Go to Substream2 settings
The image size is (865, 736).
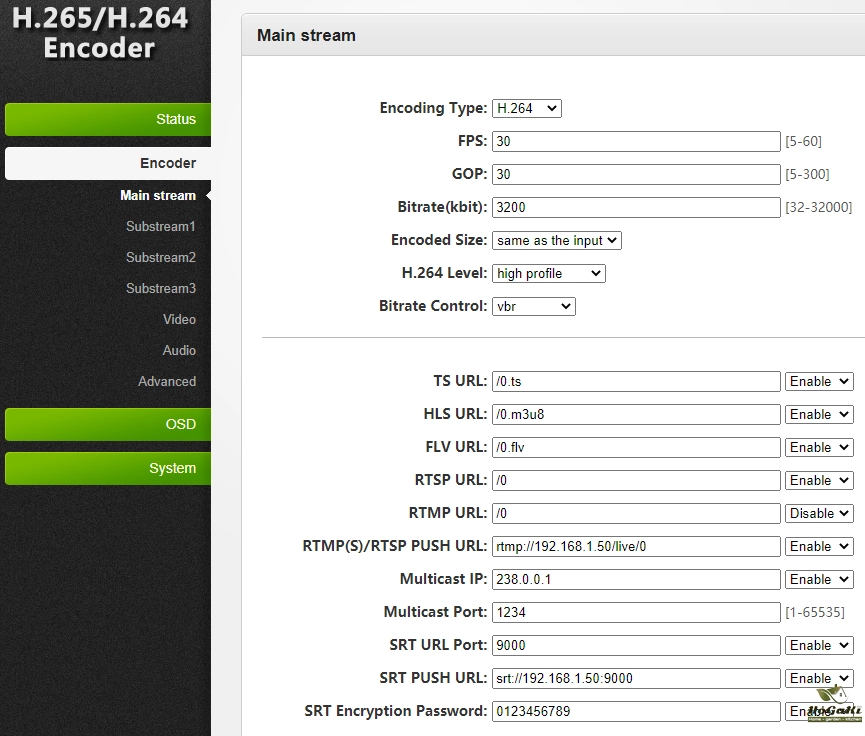160,257
